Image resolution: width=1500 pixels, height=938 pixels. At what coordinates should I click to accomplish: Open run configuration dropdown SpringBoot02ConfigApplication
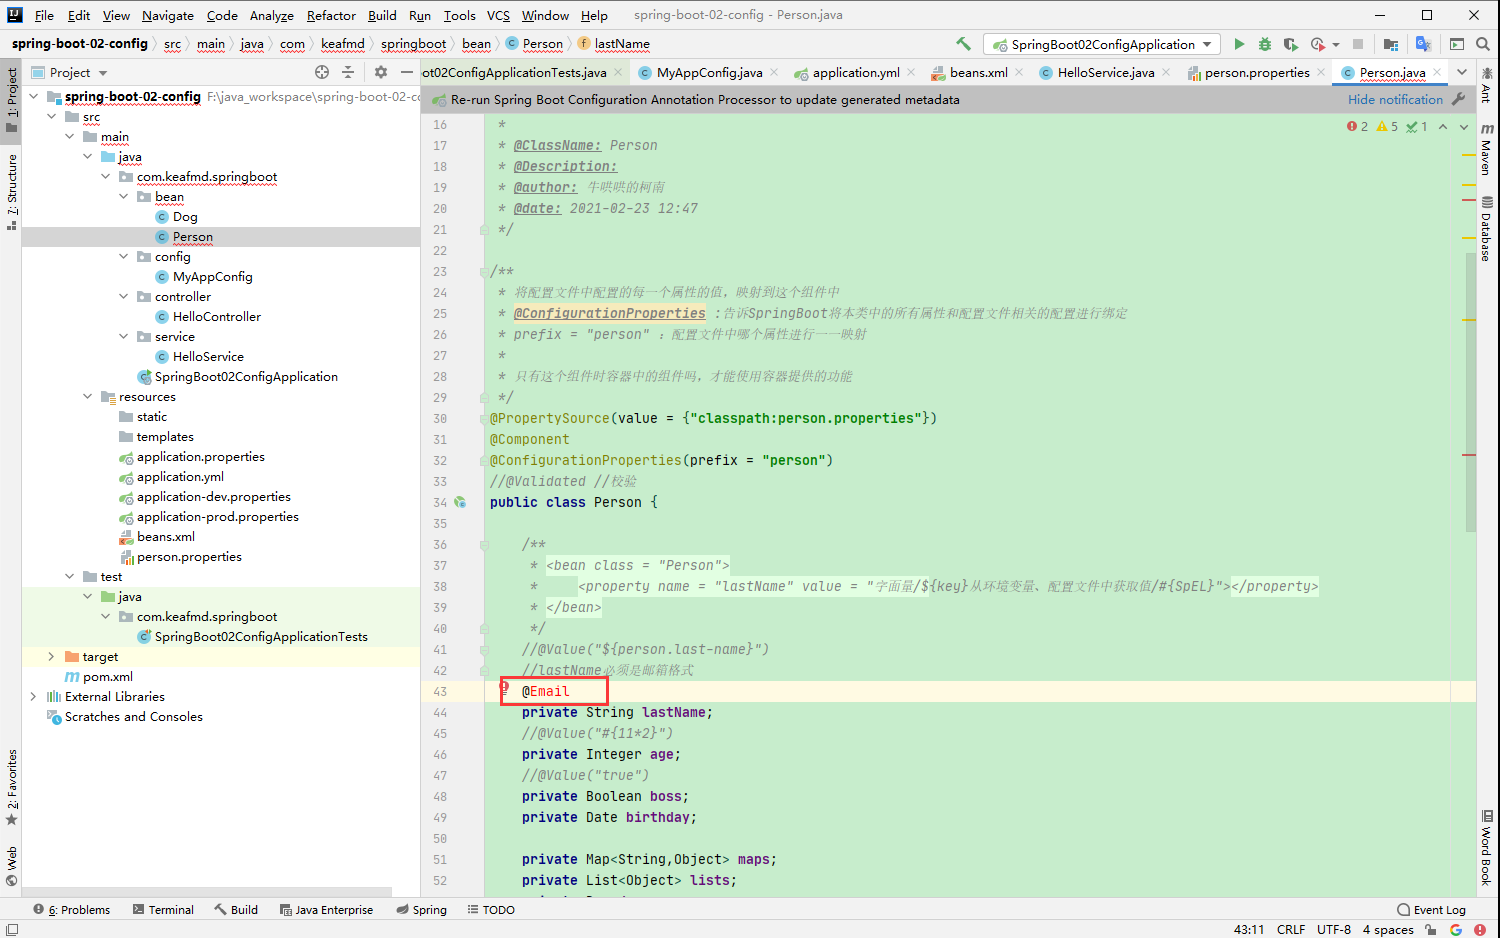[1101, 44]
